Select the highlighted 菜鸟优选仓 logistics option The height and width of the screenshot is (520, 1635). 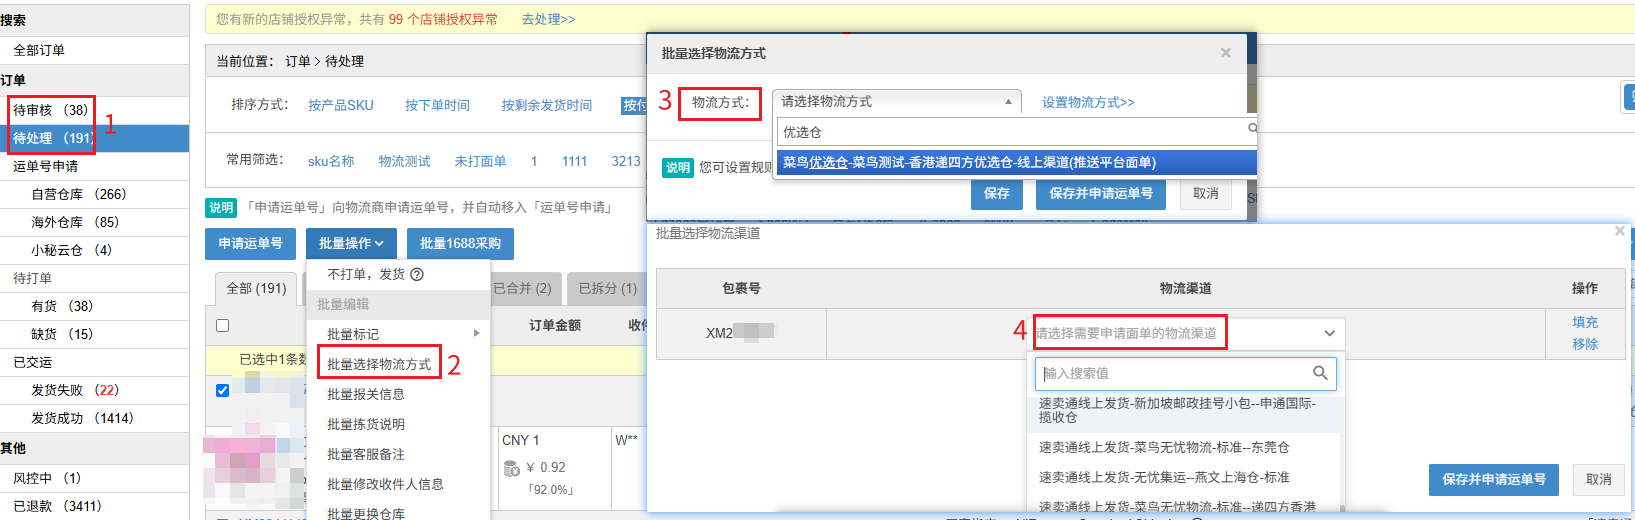pos(1016,162)
